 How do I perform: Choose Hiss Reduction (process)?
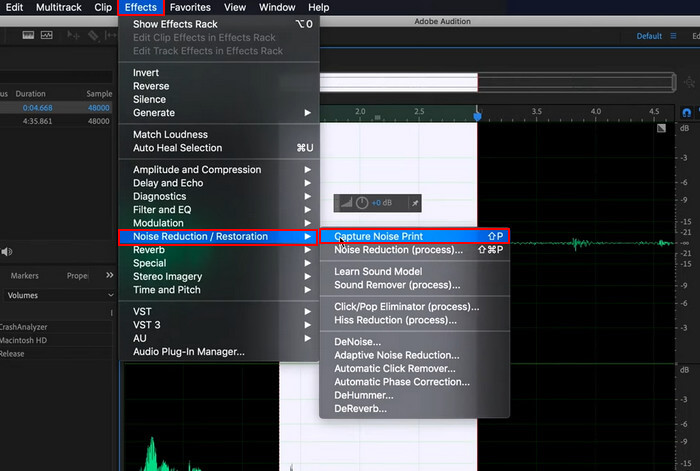[x=415, y=320]
